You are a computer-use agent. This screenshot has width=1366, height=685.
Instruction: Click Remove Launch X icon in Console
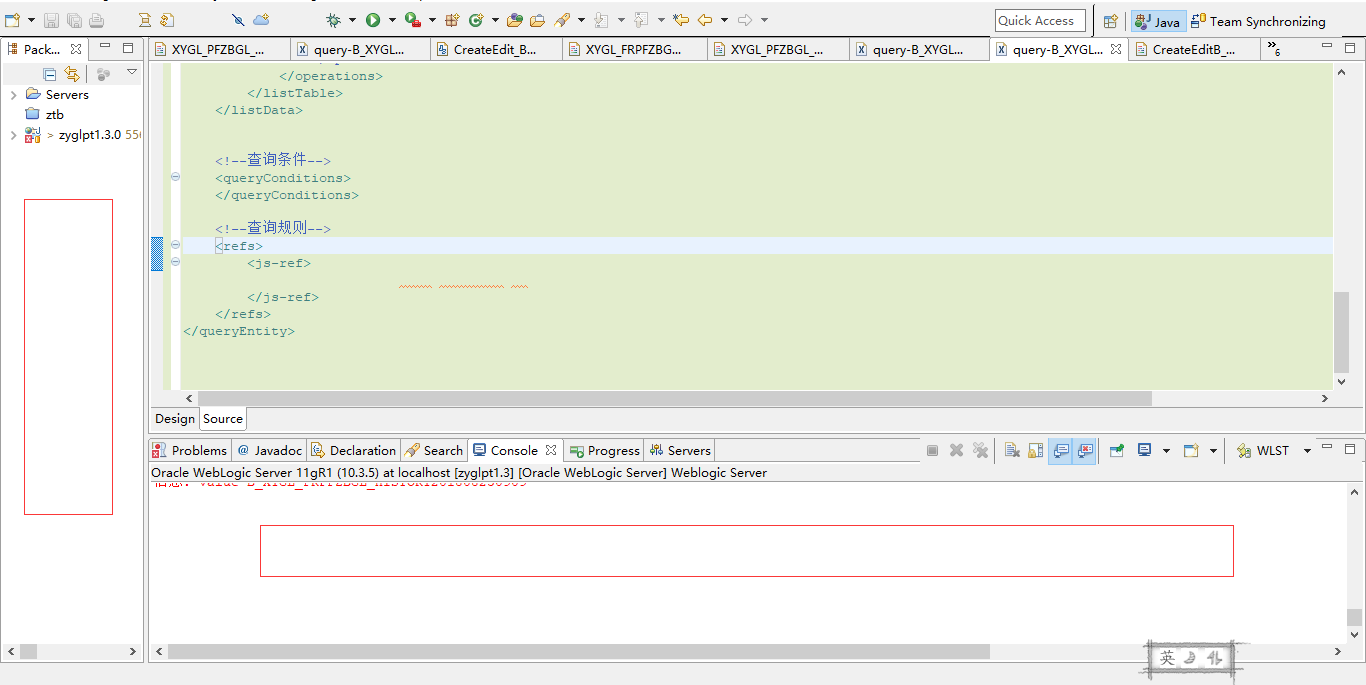coord(956,451)
